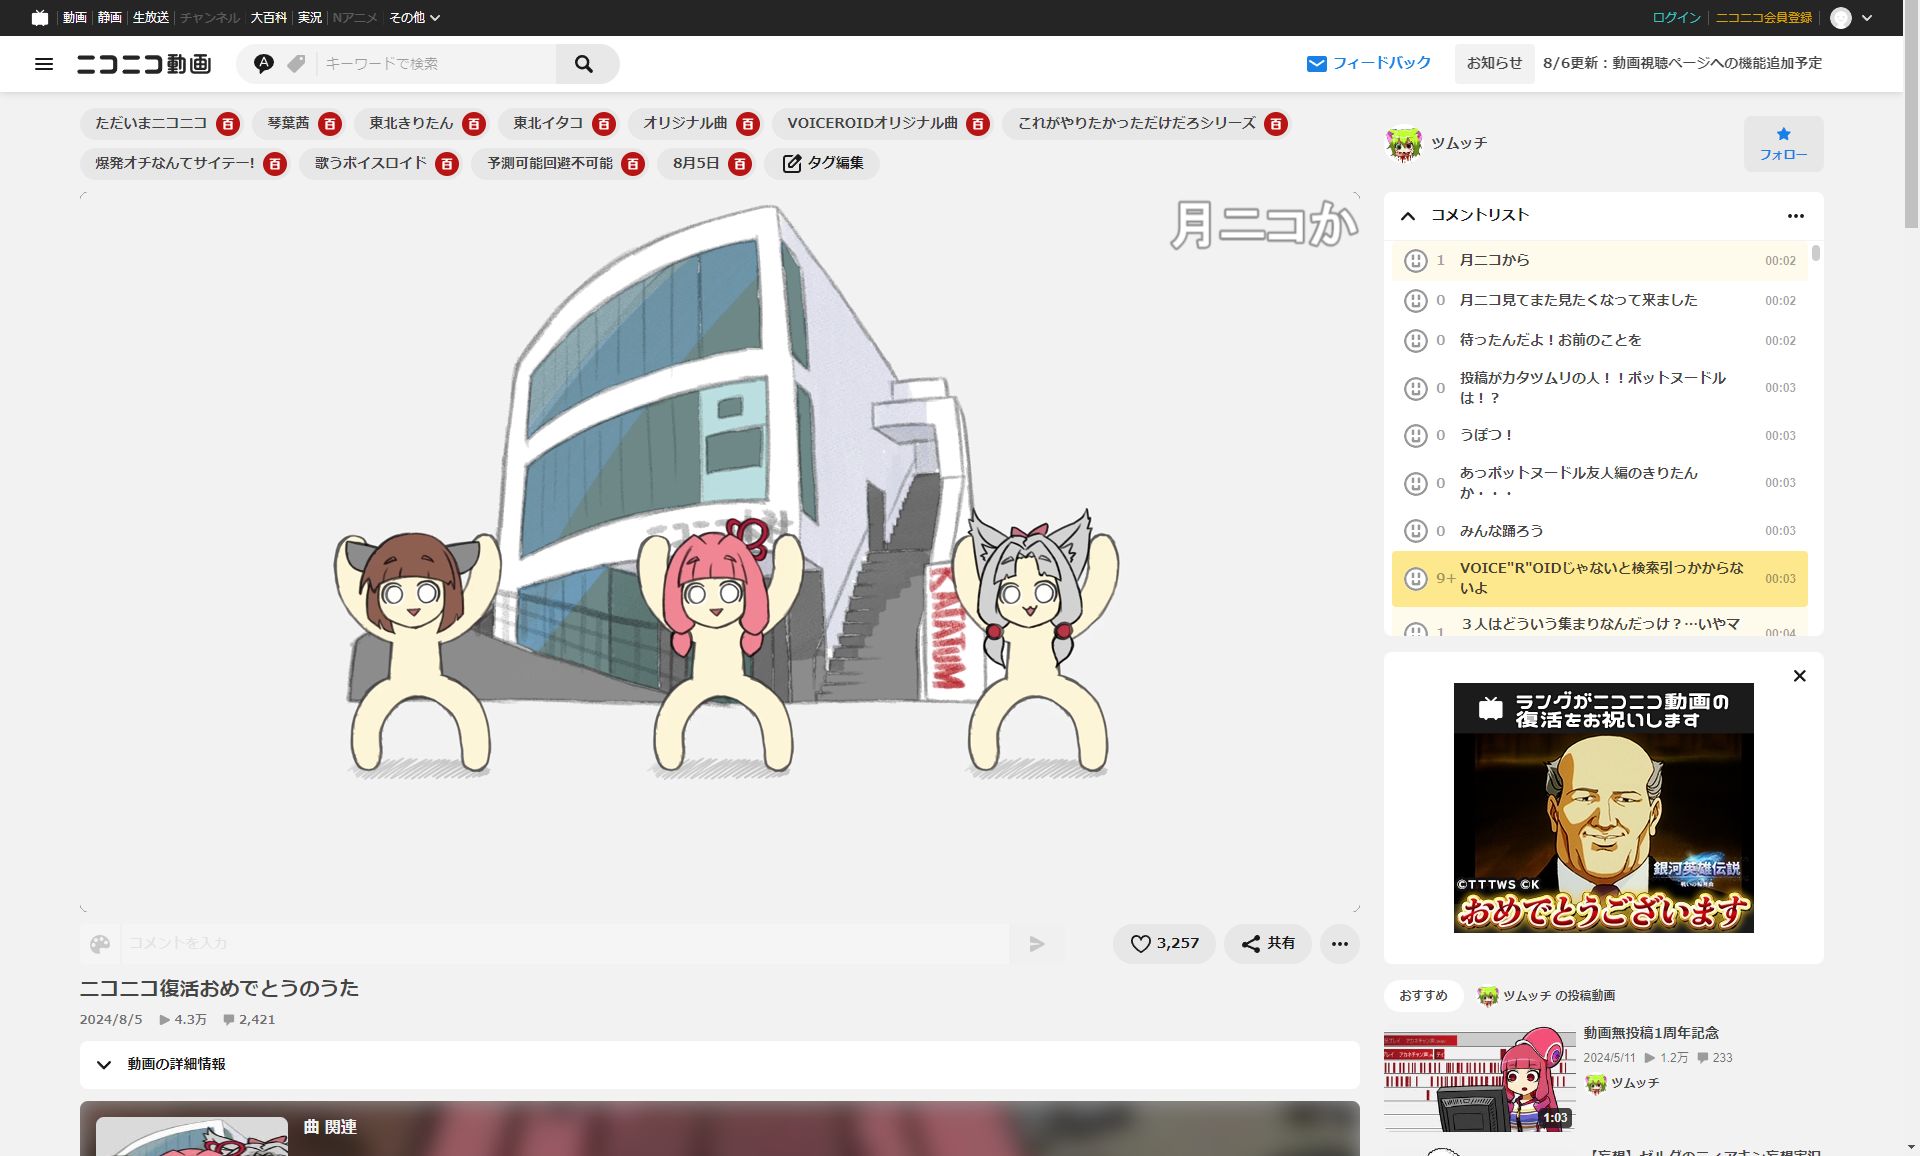The width and height of the screenshot is (1920, 1156).
Task: Click the タグ編集 edit button
Action: (823, 164)
